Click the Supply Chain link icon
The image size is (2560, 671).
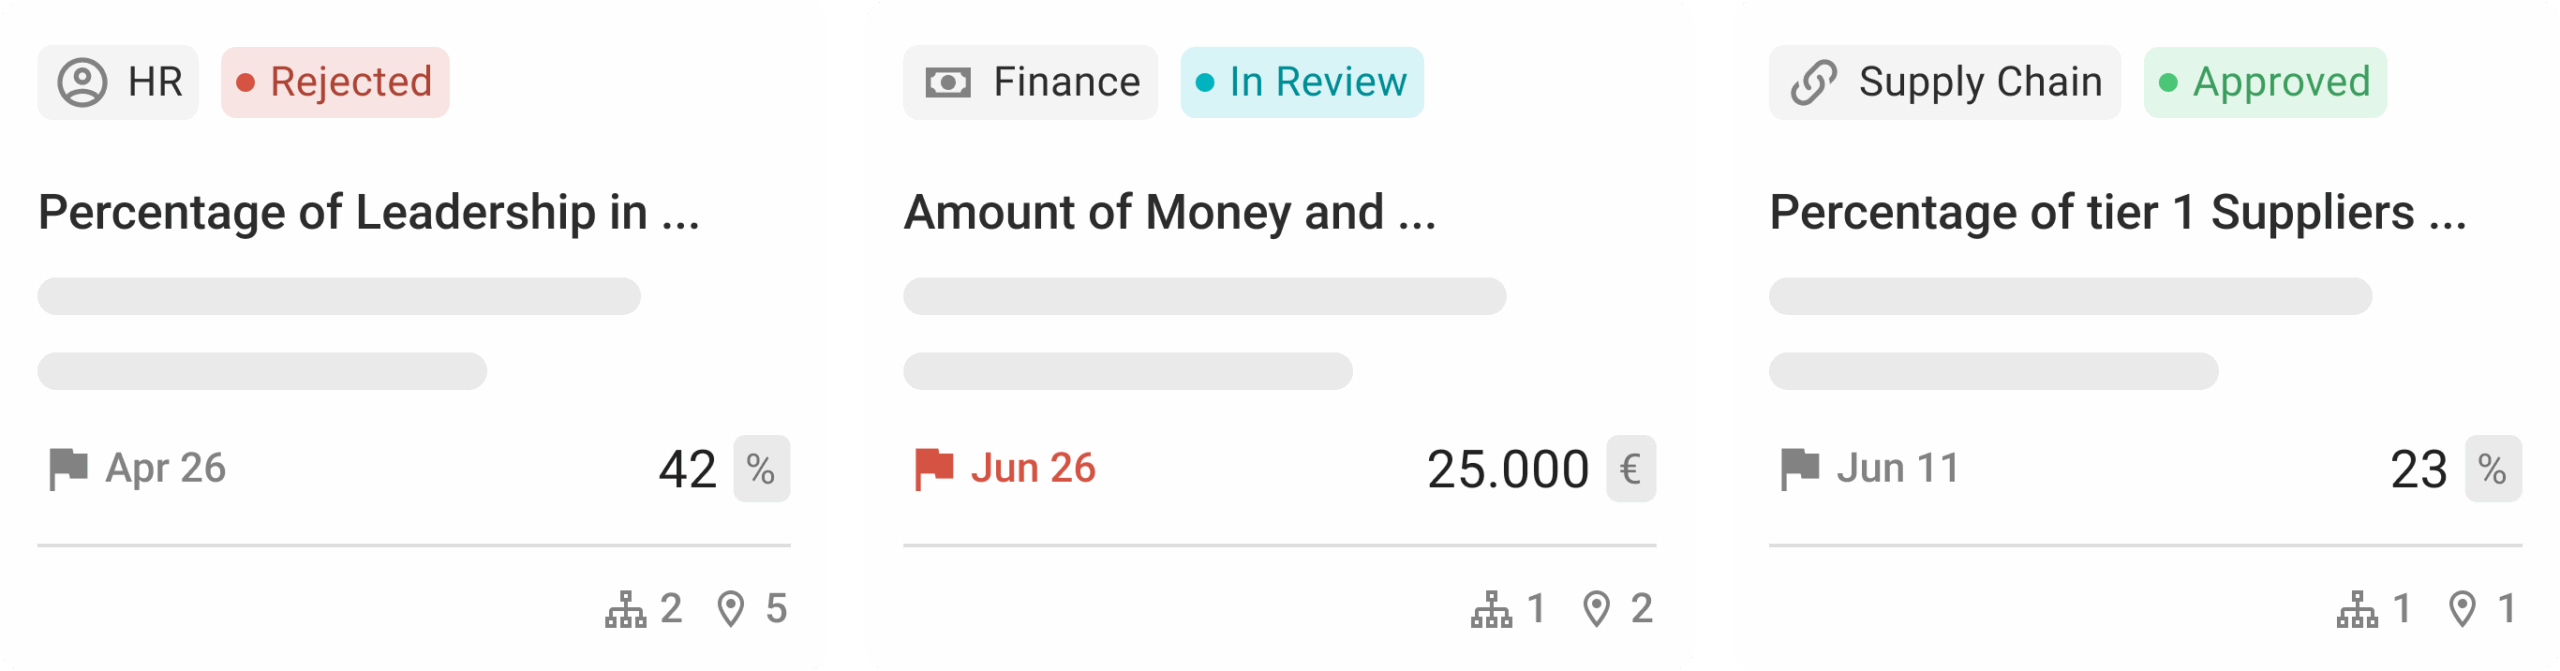[1813, 82]
